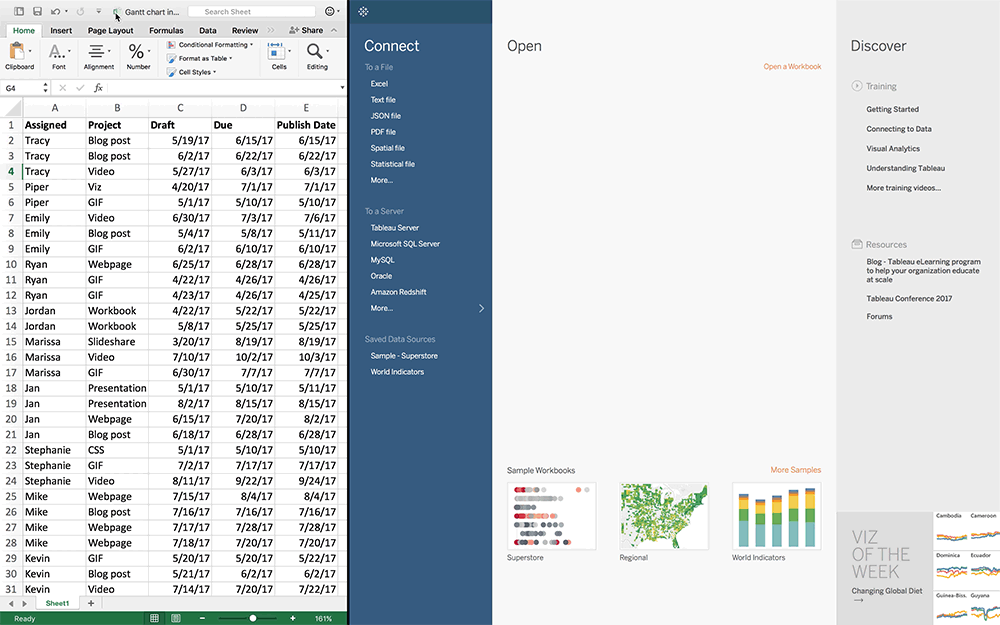Open Tableau Conference 2017 resource
This screenshot has height=625, width=1000.
click(x=909, y=298)
